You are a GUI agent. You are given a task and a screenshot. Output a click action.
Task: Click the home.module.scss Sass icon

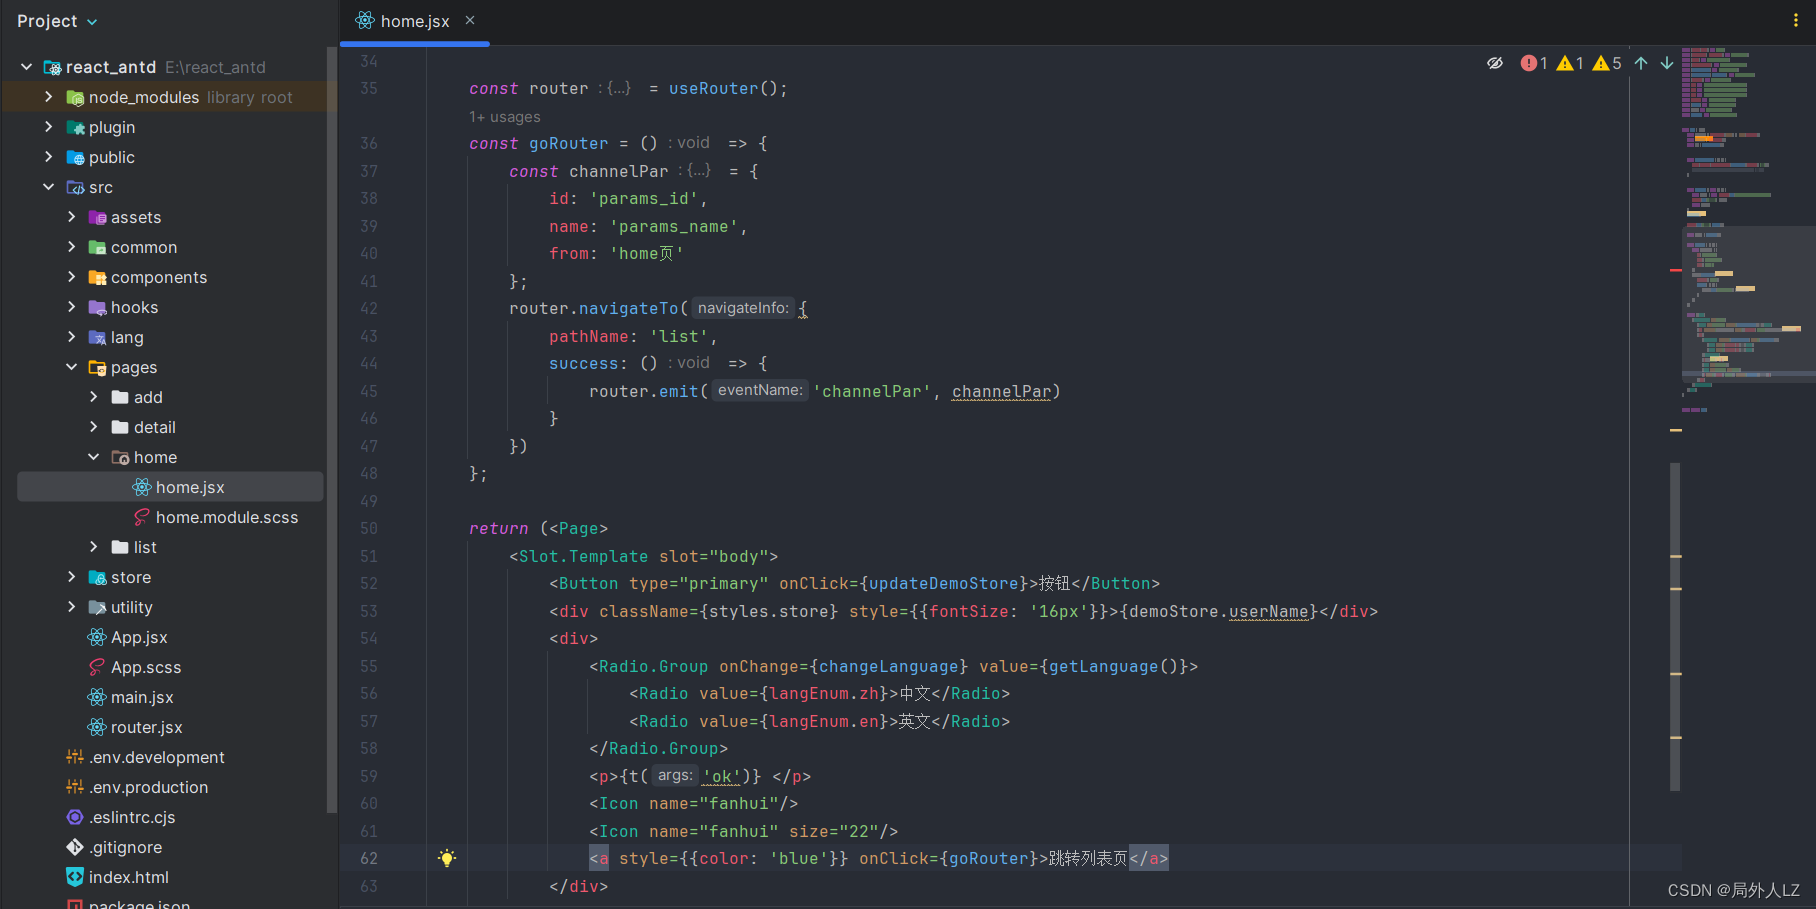click(x=142, y=517)
